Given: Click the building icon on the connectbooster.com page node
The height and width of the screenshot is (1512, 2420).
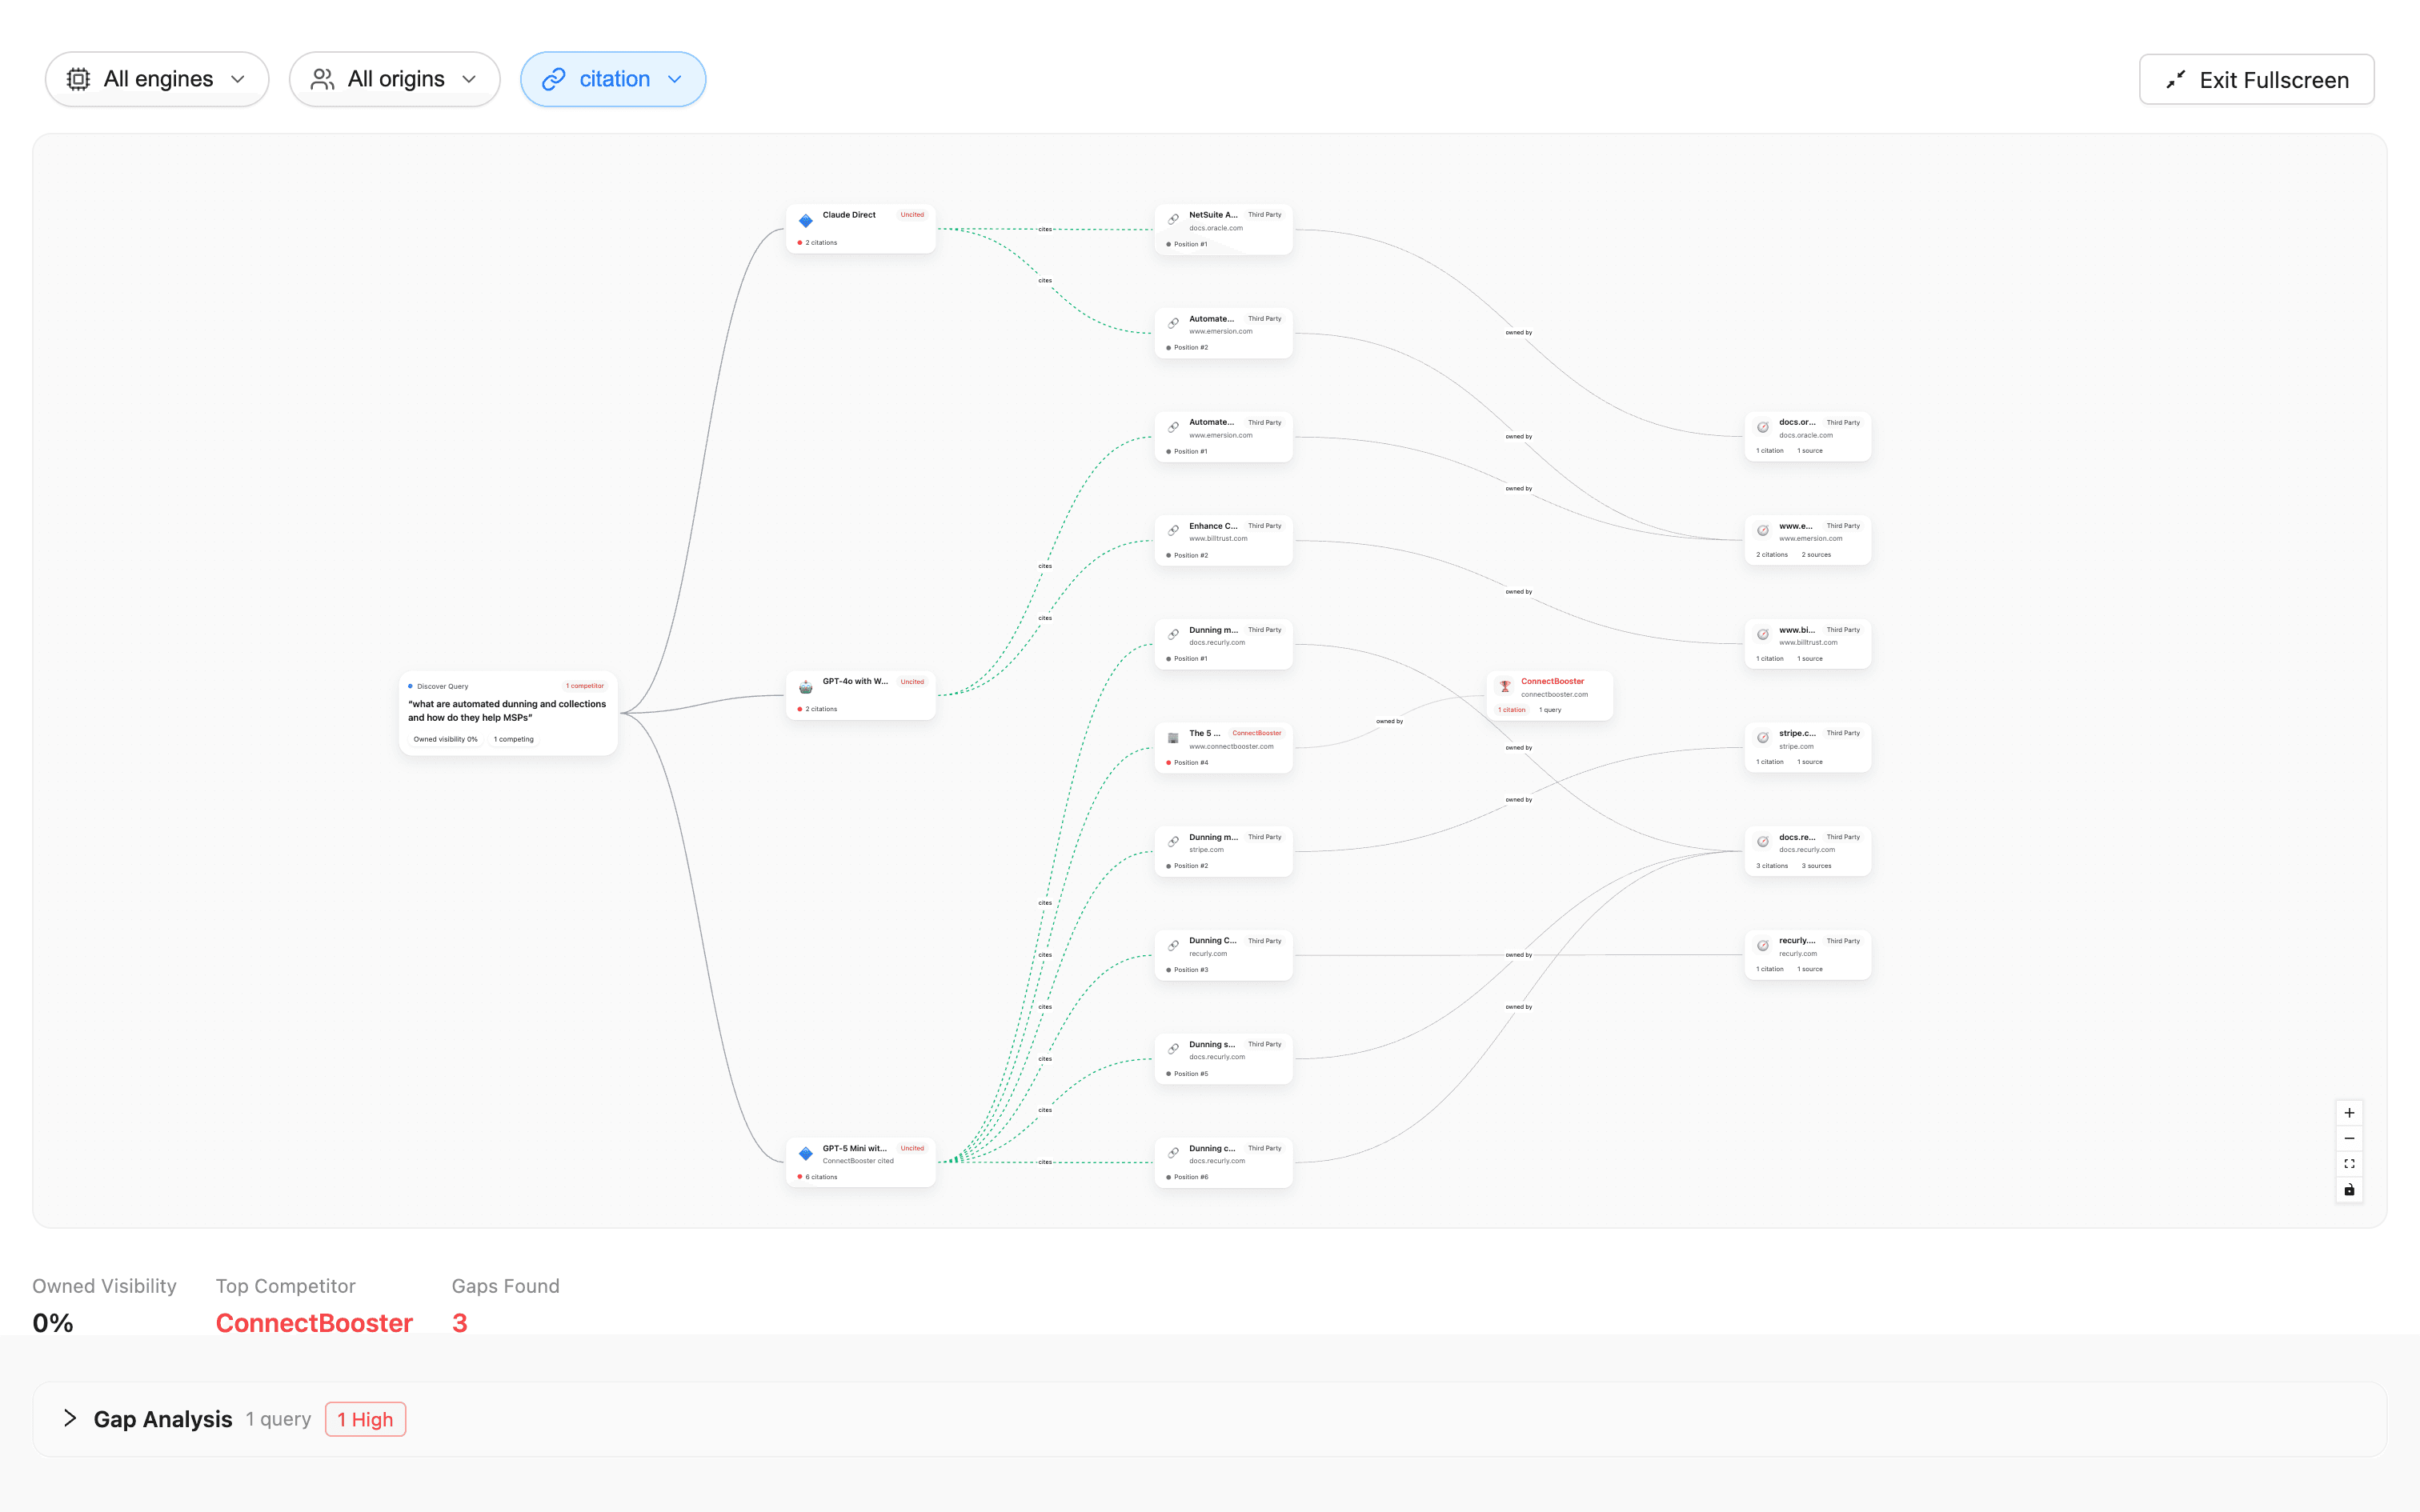Looking at the screenshot, I should click(1172, 738).
